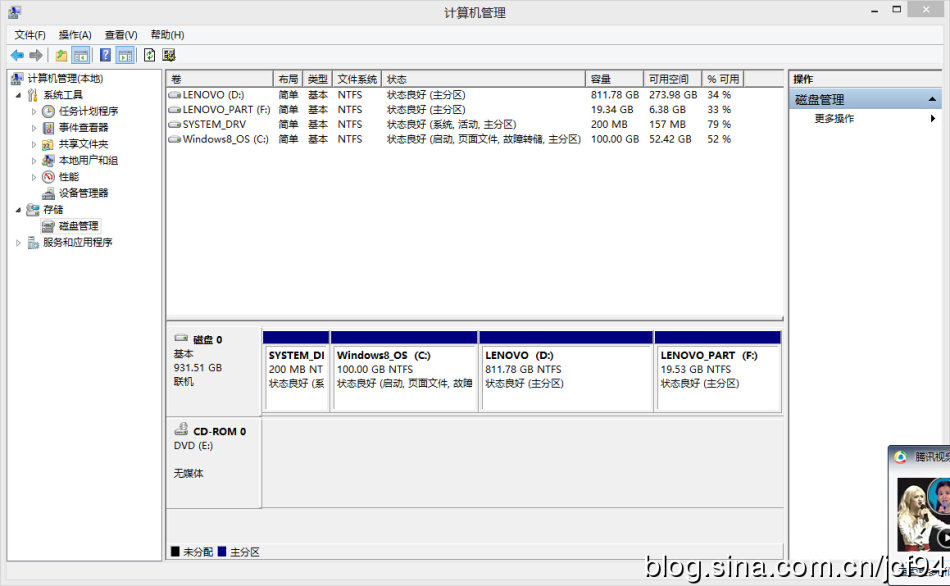950x586 pixels.
Task: Expand the 服务和应用程序 node
Action: [18, 242]
